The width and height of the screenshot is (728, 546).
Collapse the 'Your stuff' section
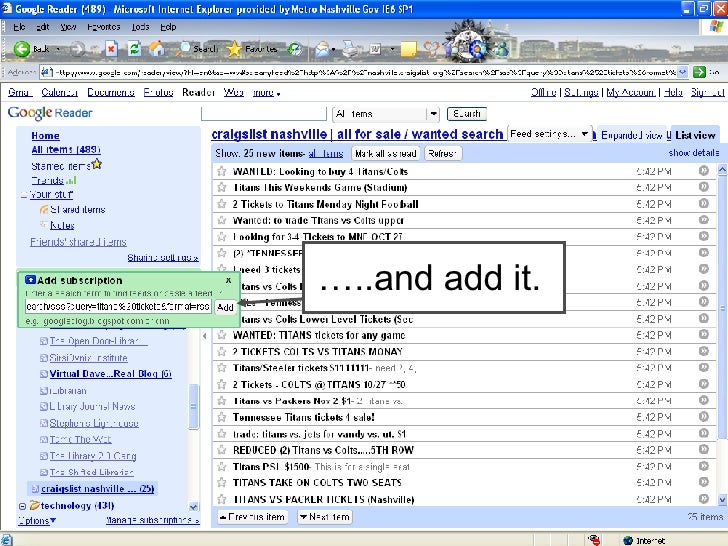pos(24,195)
